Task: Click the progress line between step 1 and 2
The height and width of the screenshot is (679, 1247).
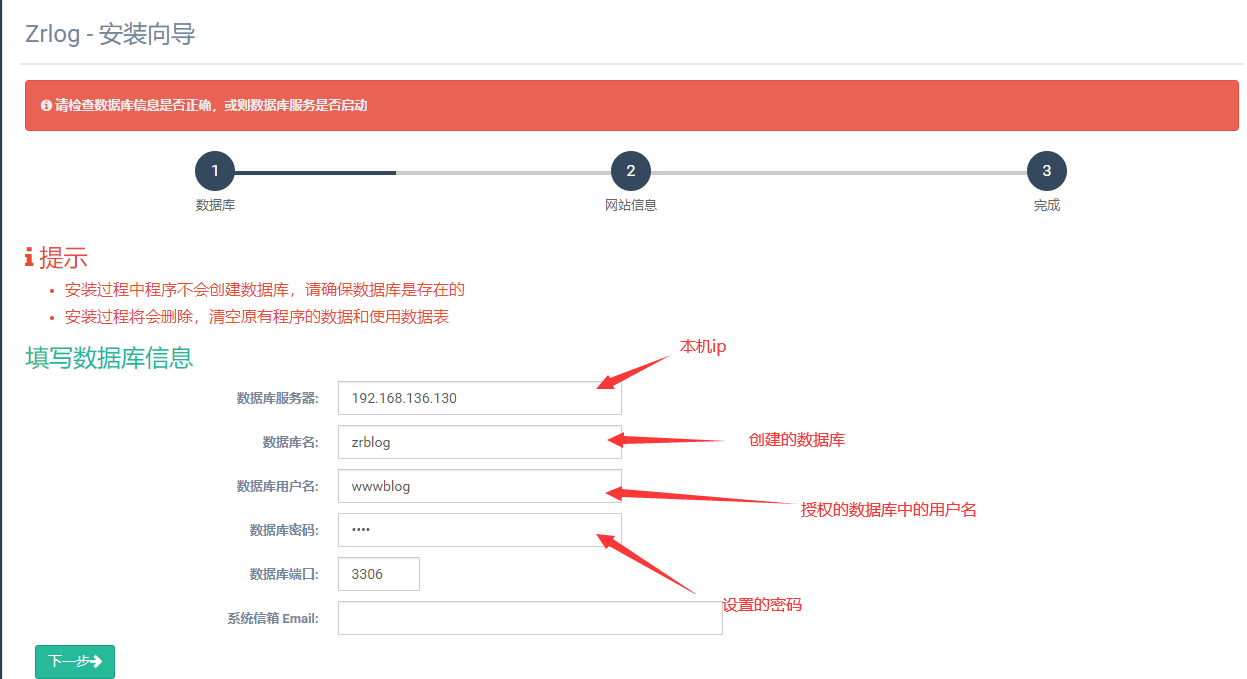Action: (x=420, y=170)
